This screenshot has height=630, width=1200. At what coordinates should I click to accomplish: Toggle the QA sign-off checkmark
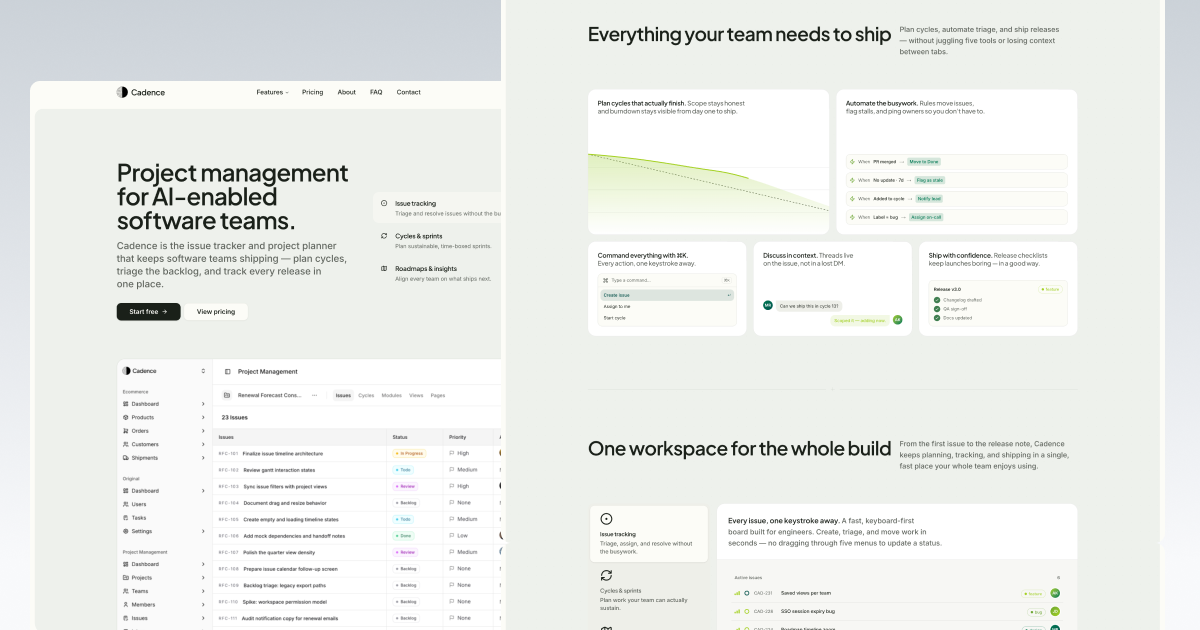pos(937,309)
